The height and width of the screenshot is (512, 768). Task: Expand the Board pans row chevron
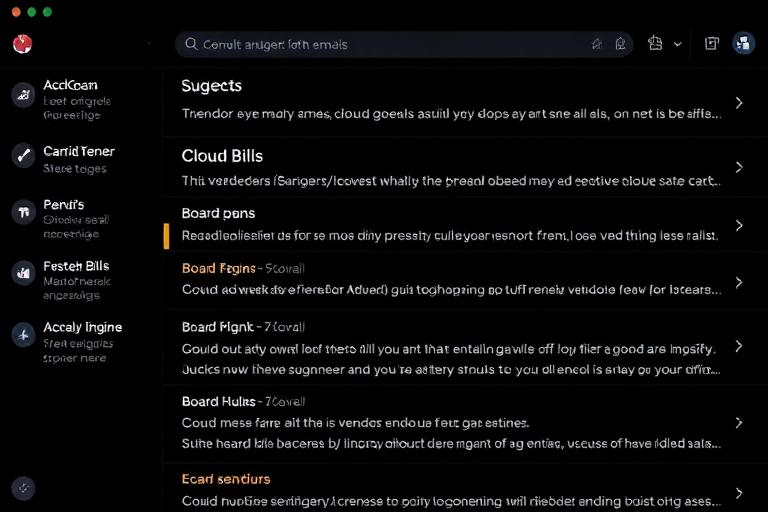click(739, 225)
